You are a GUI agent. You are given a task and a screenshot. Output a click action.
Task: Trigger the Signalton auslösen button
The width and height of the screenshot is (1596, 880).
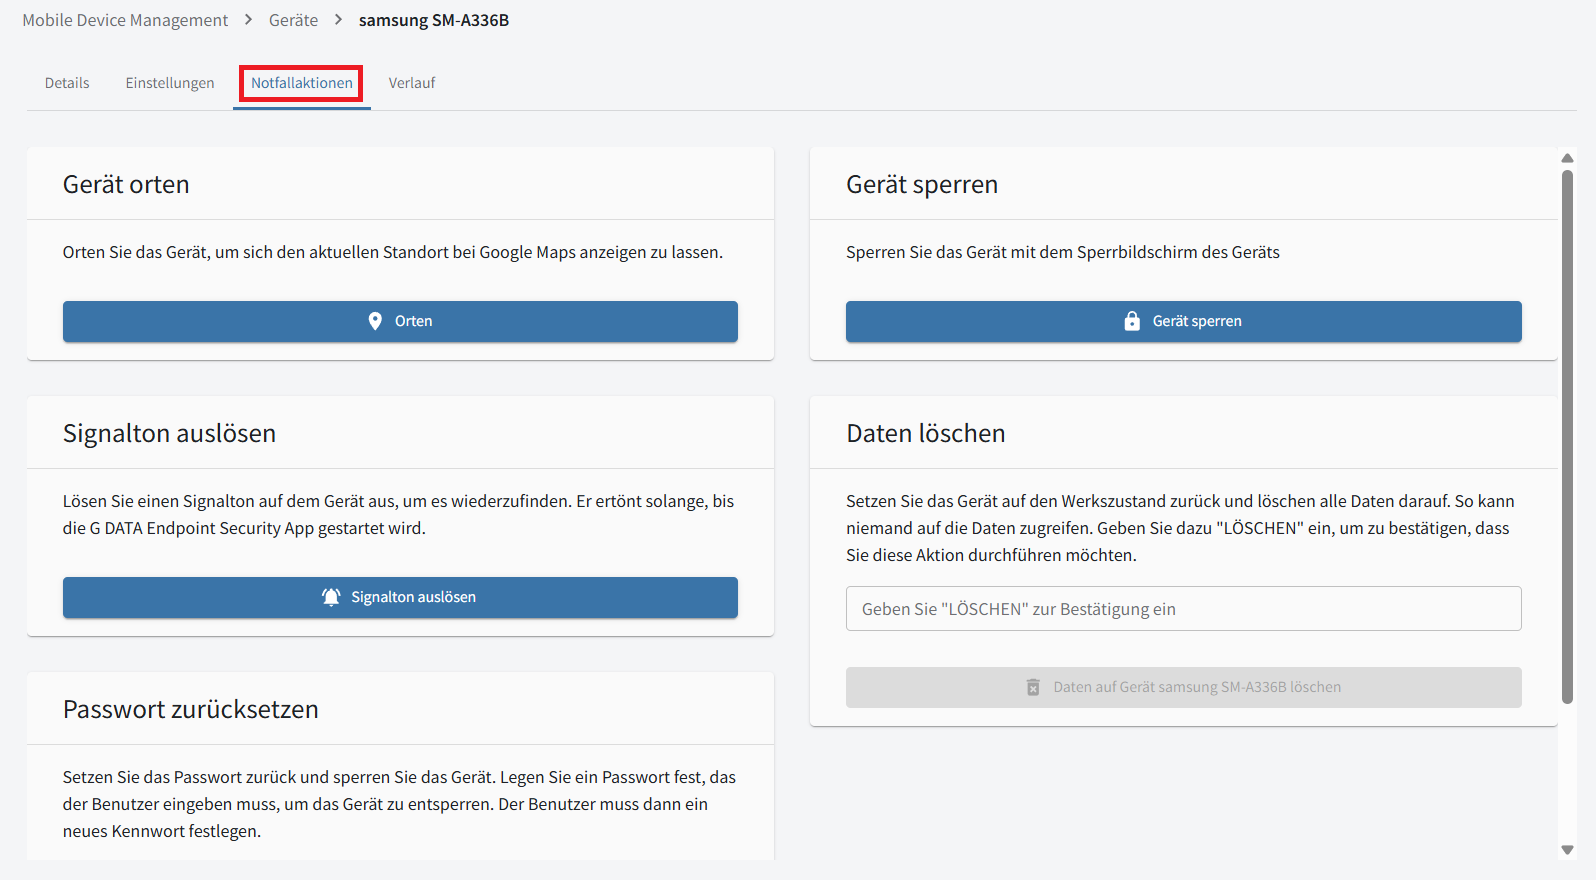pos(400,597)
